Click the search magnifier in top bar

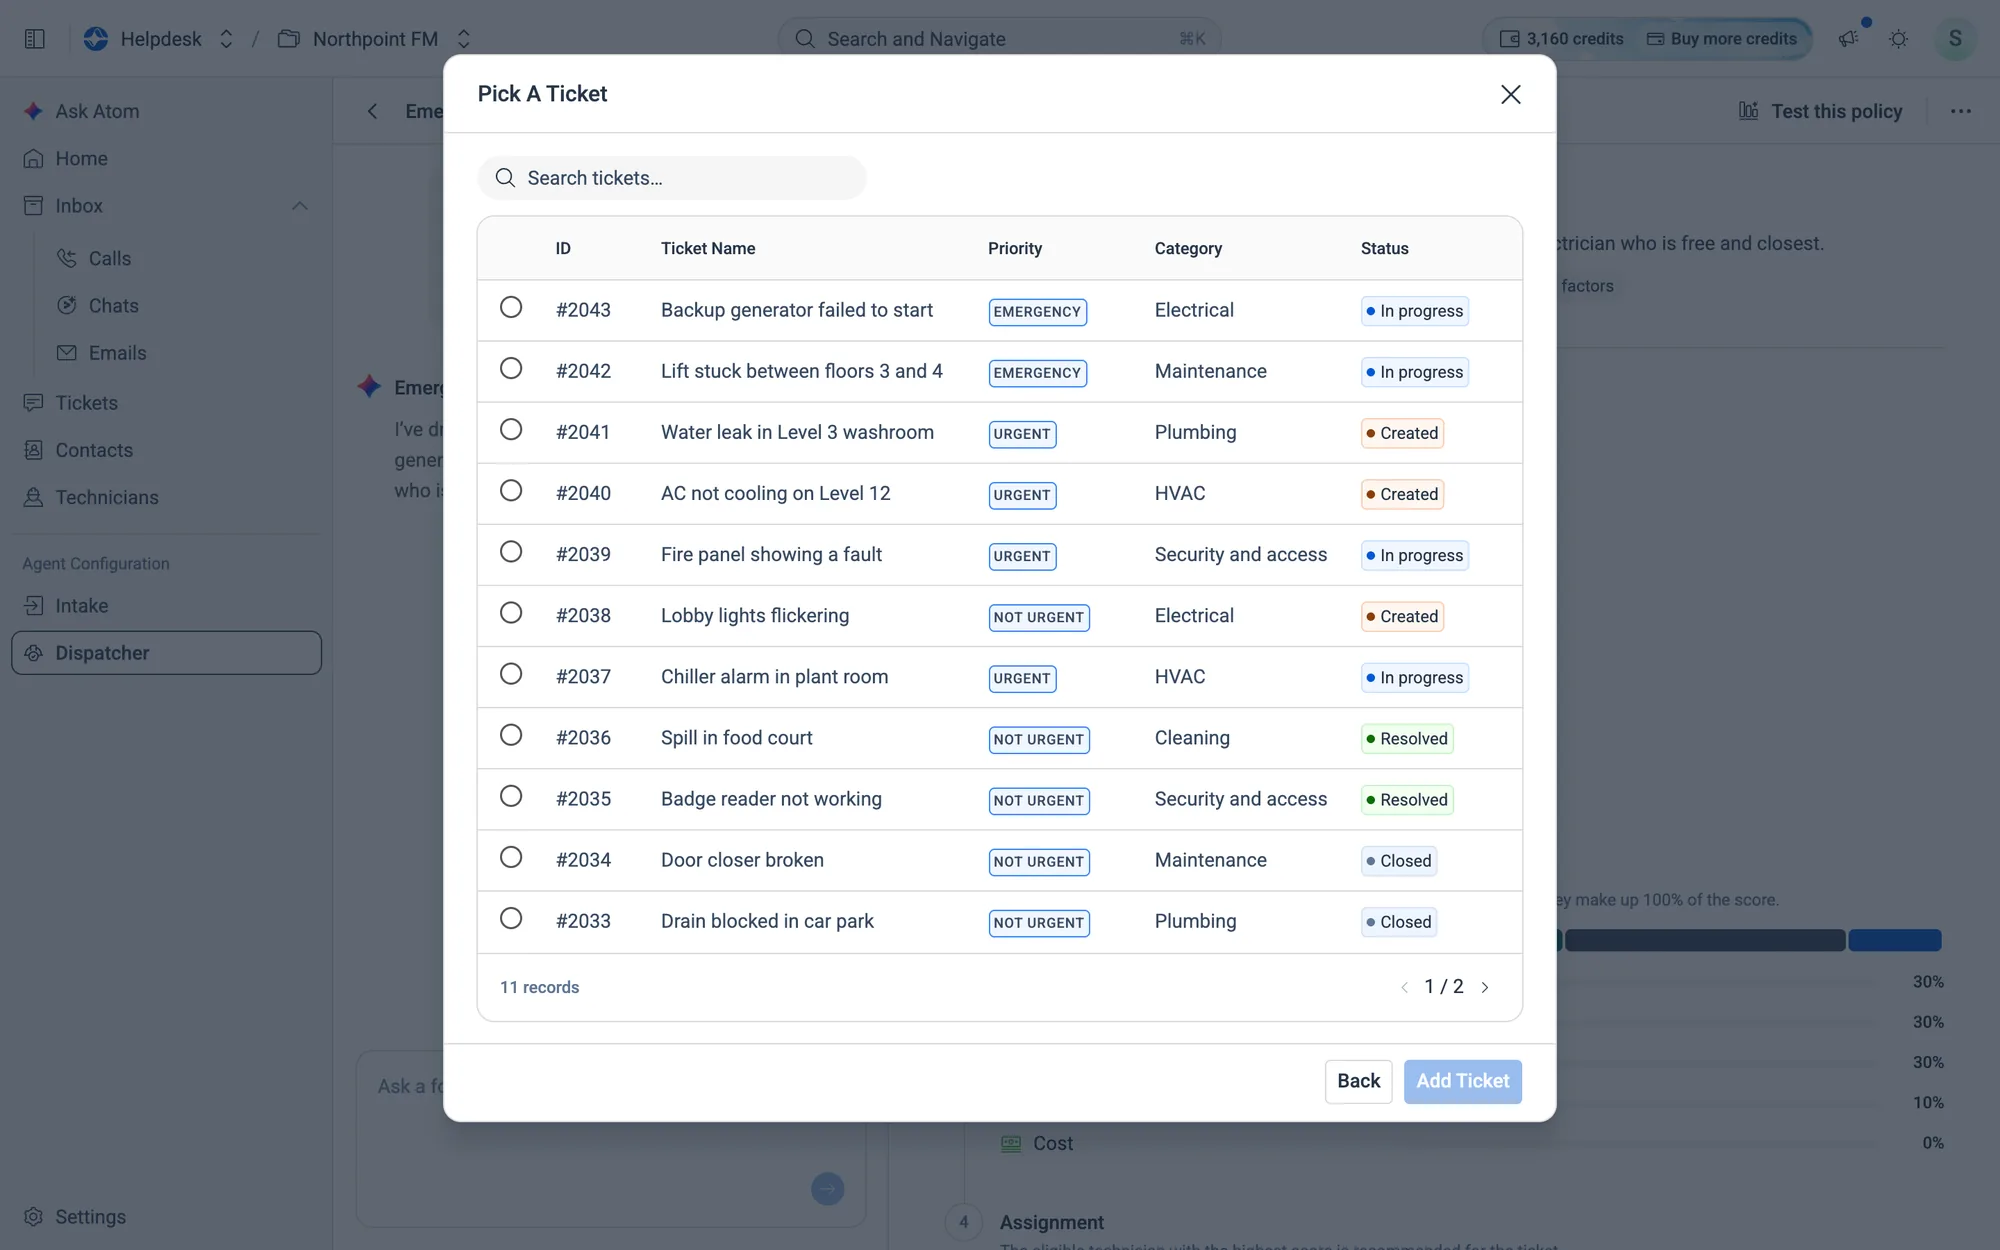(x=804, y=39)
